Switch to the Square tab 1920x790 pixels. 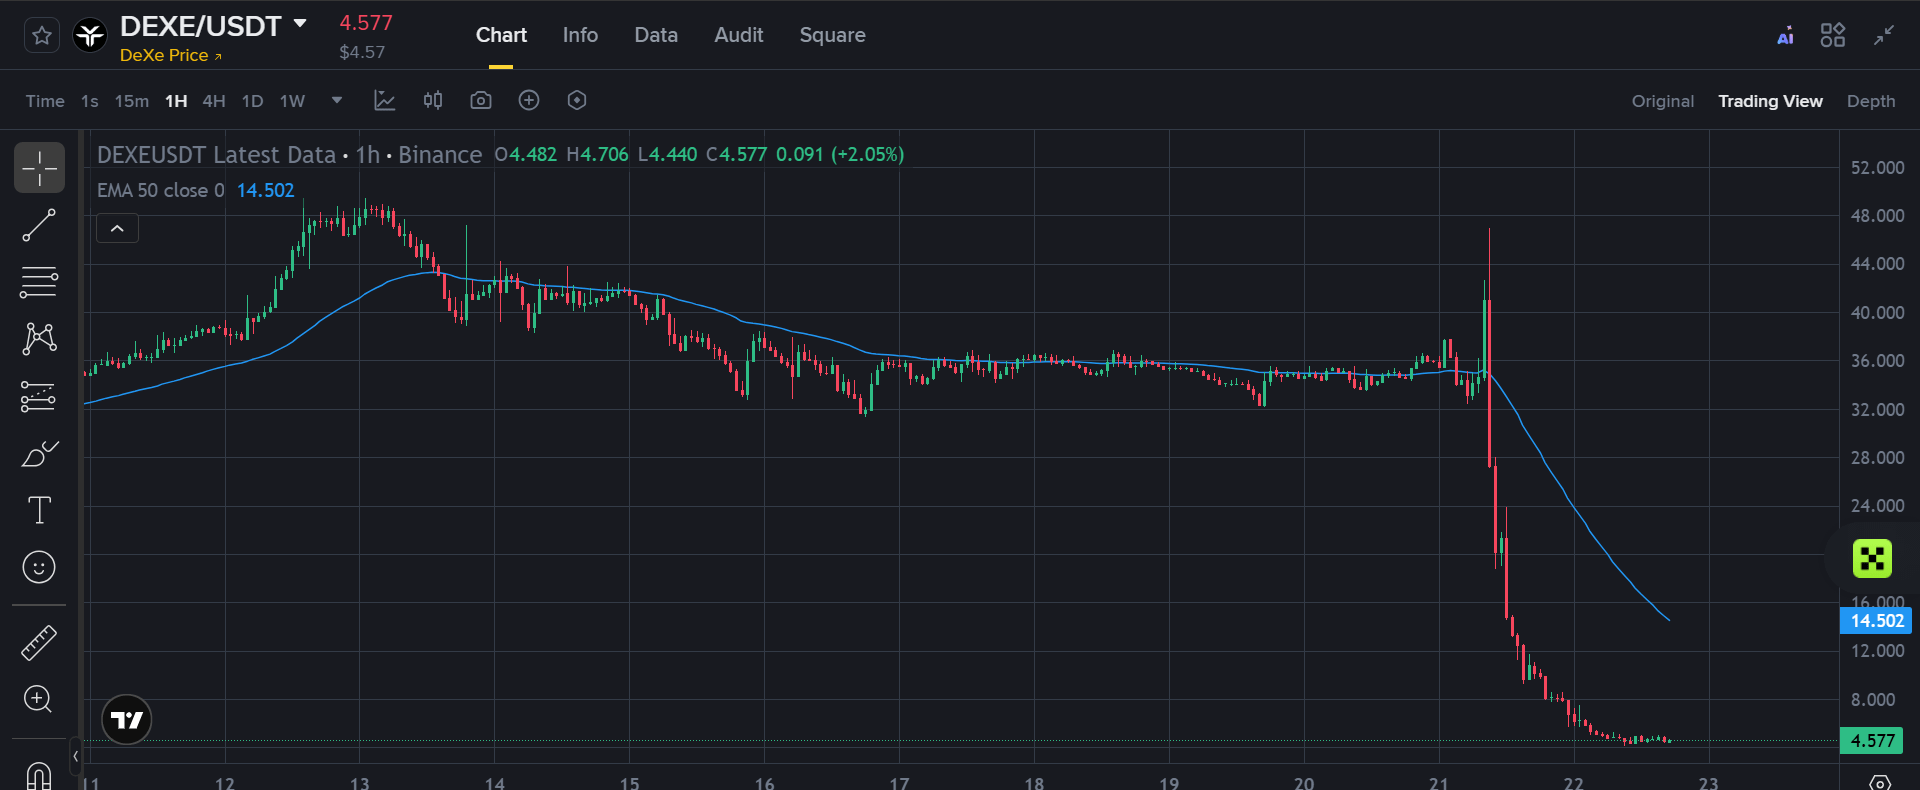point(832,35)
